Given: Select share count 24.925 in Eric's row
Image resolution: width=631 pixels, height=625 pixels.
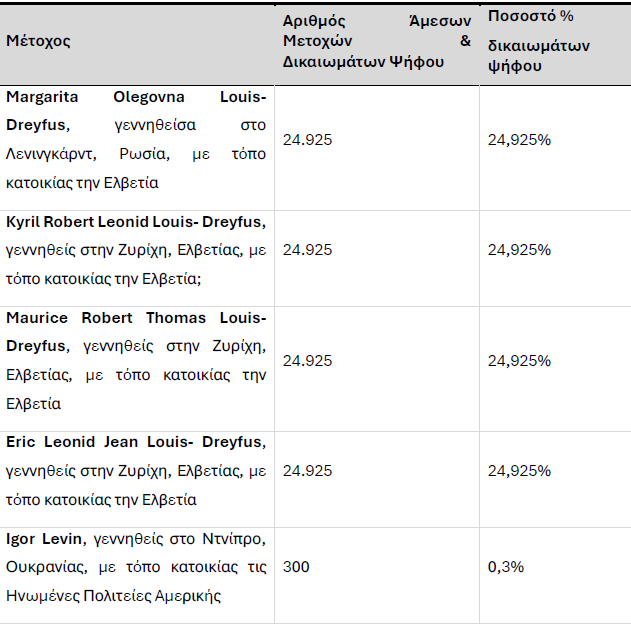Looking at the screenshot, I should [x=307, y=470].
